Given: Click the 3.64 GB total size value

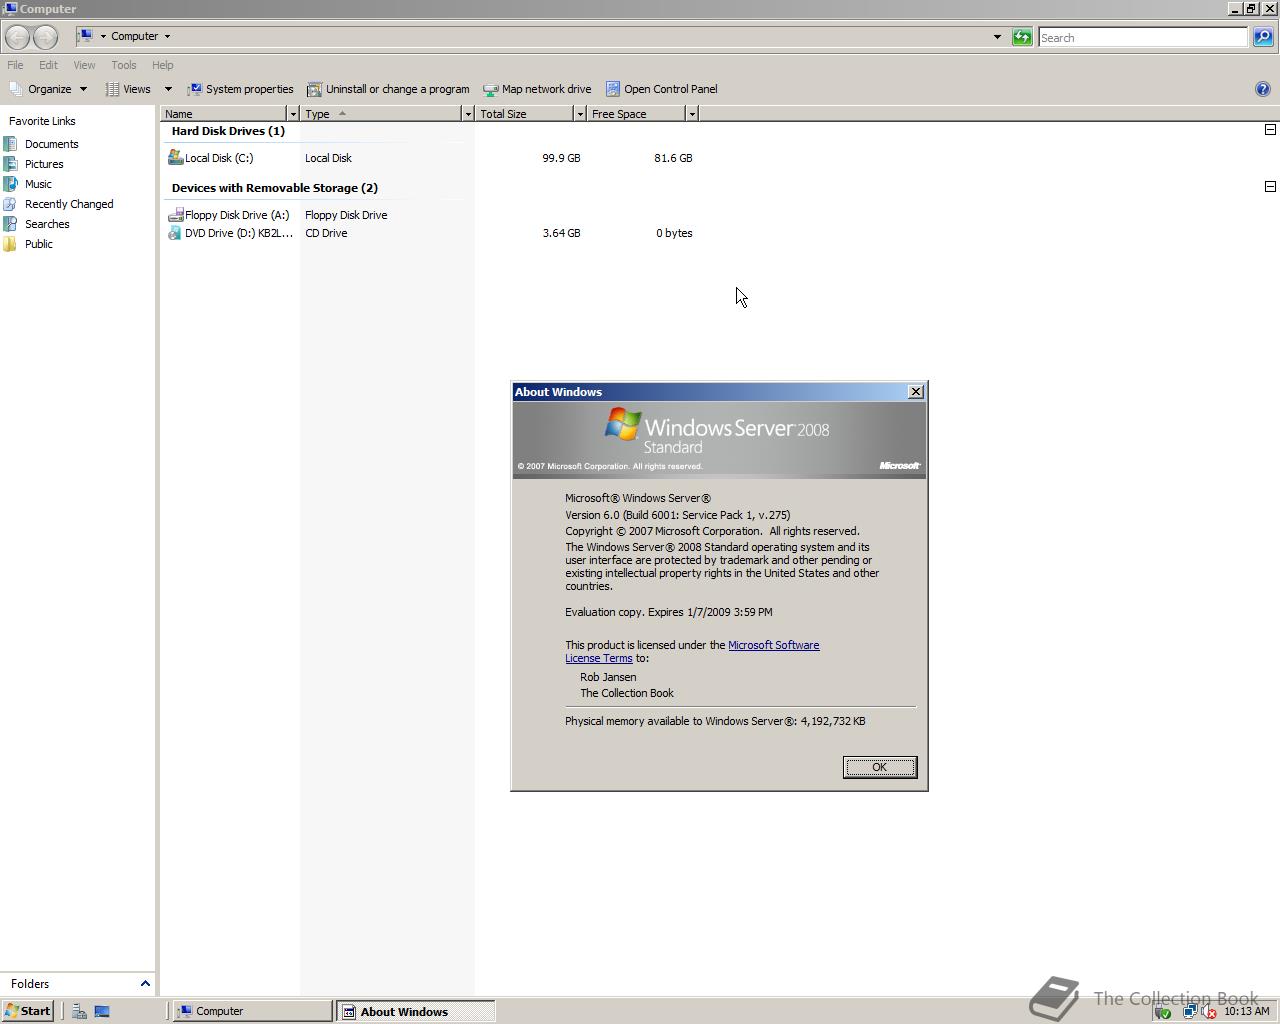Looking at the screenshot, I should tap(561, 233).
